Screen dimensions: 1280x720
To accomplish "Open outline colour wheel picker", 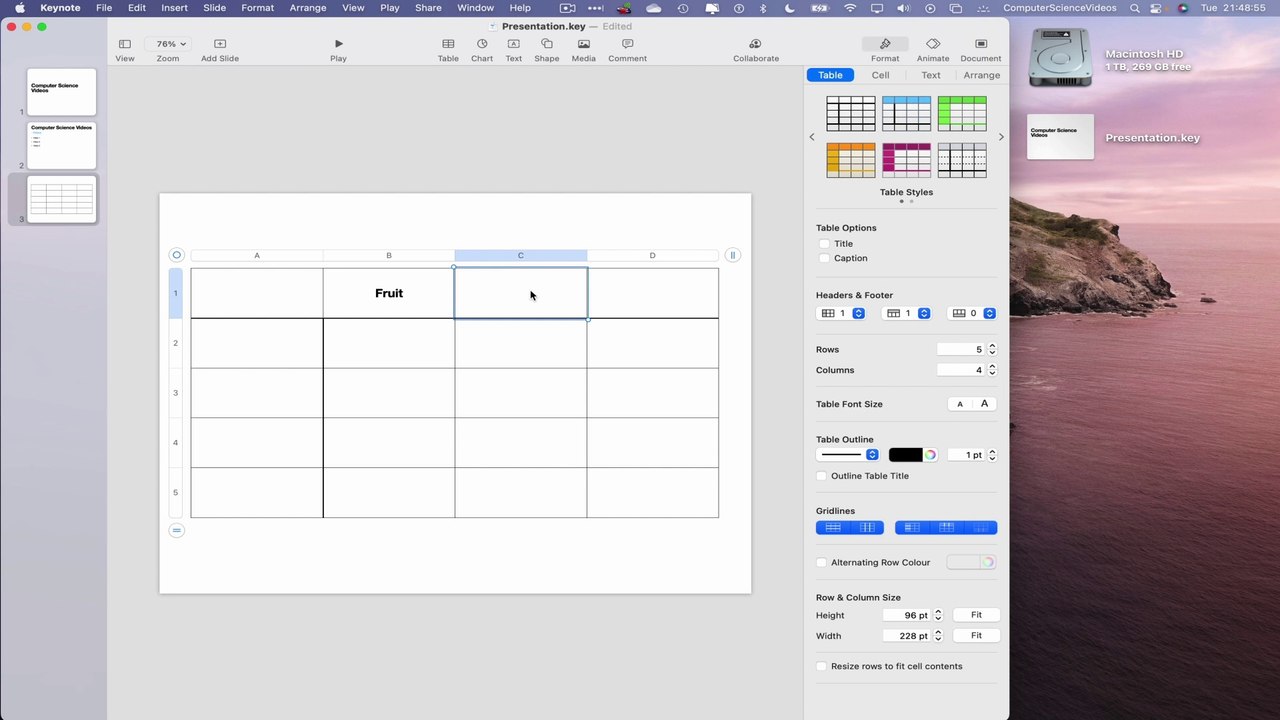I will pos(930,455).
